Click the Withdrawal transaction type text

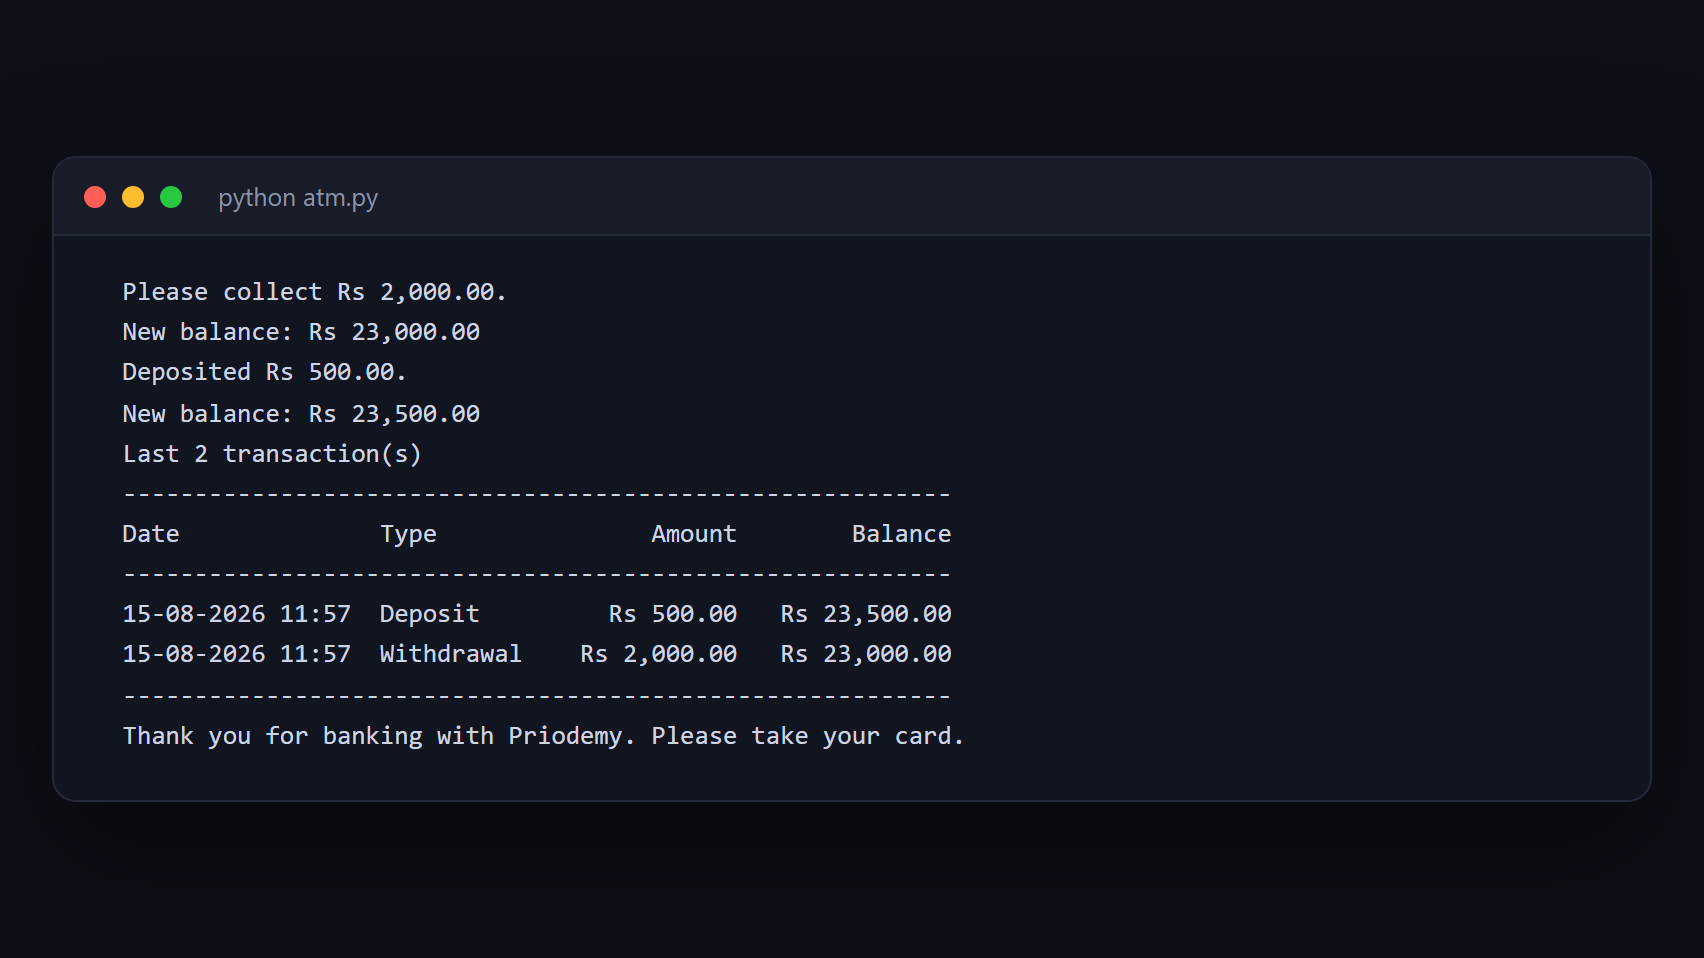pos(451,654)
